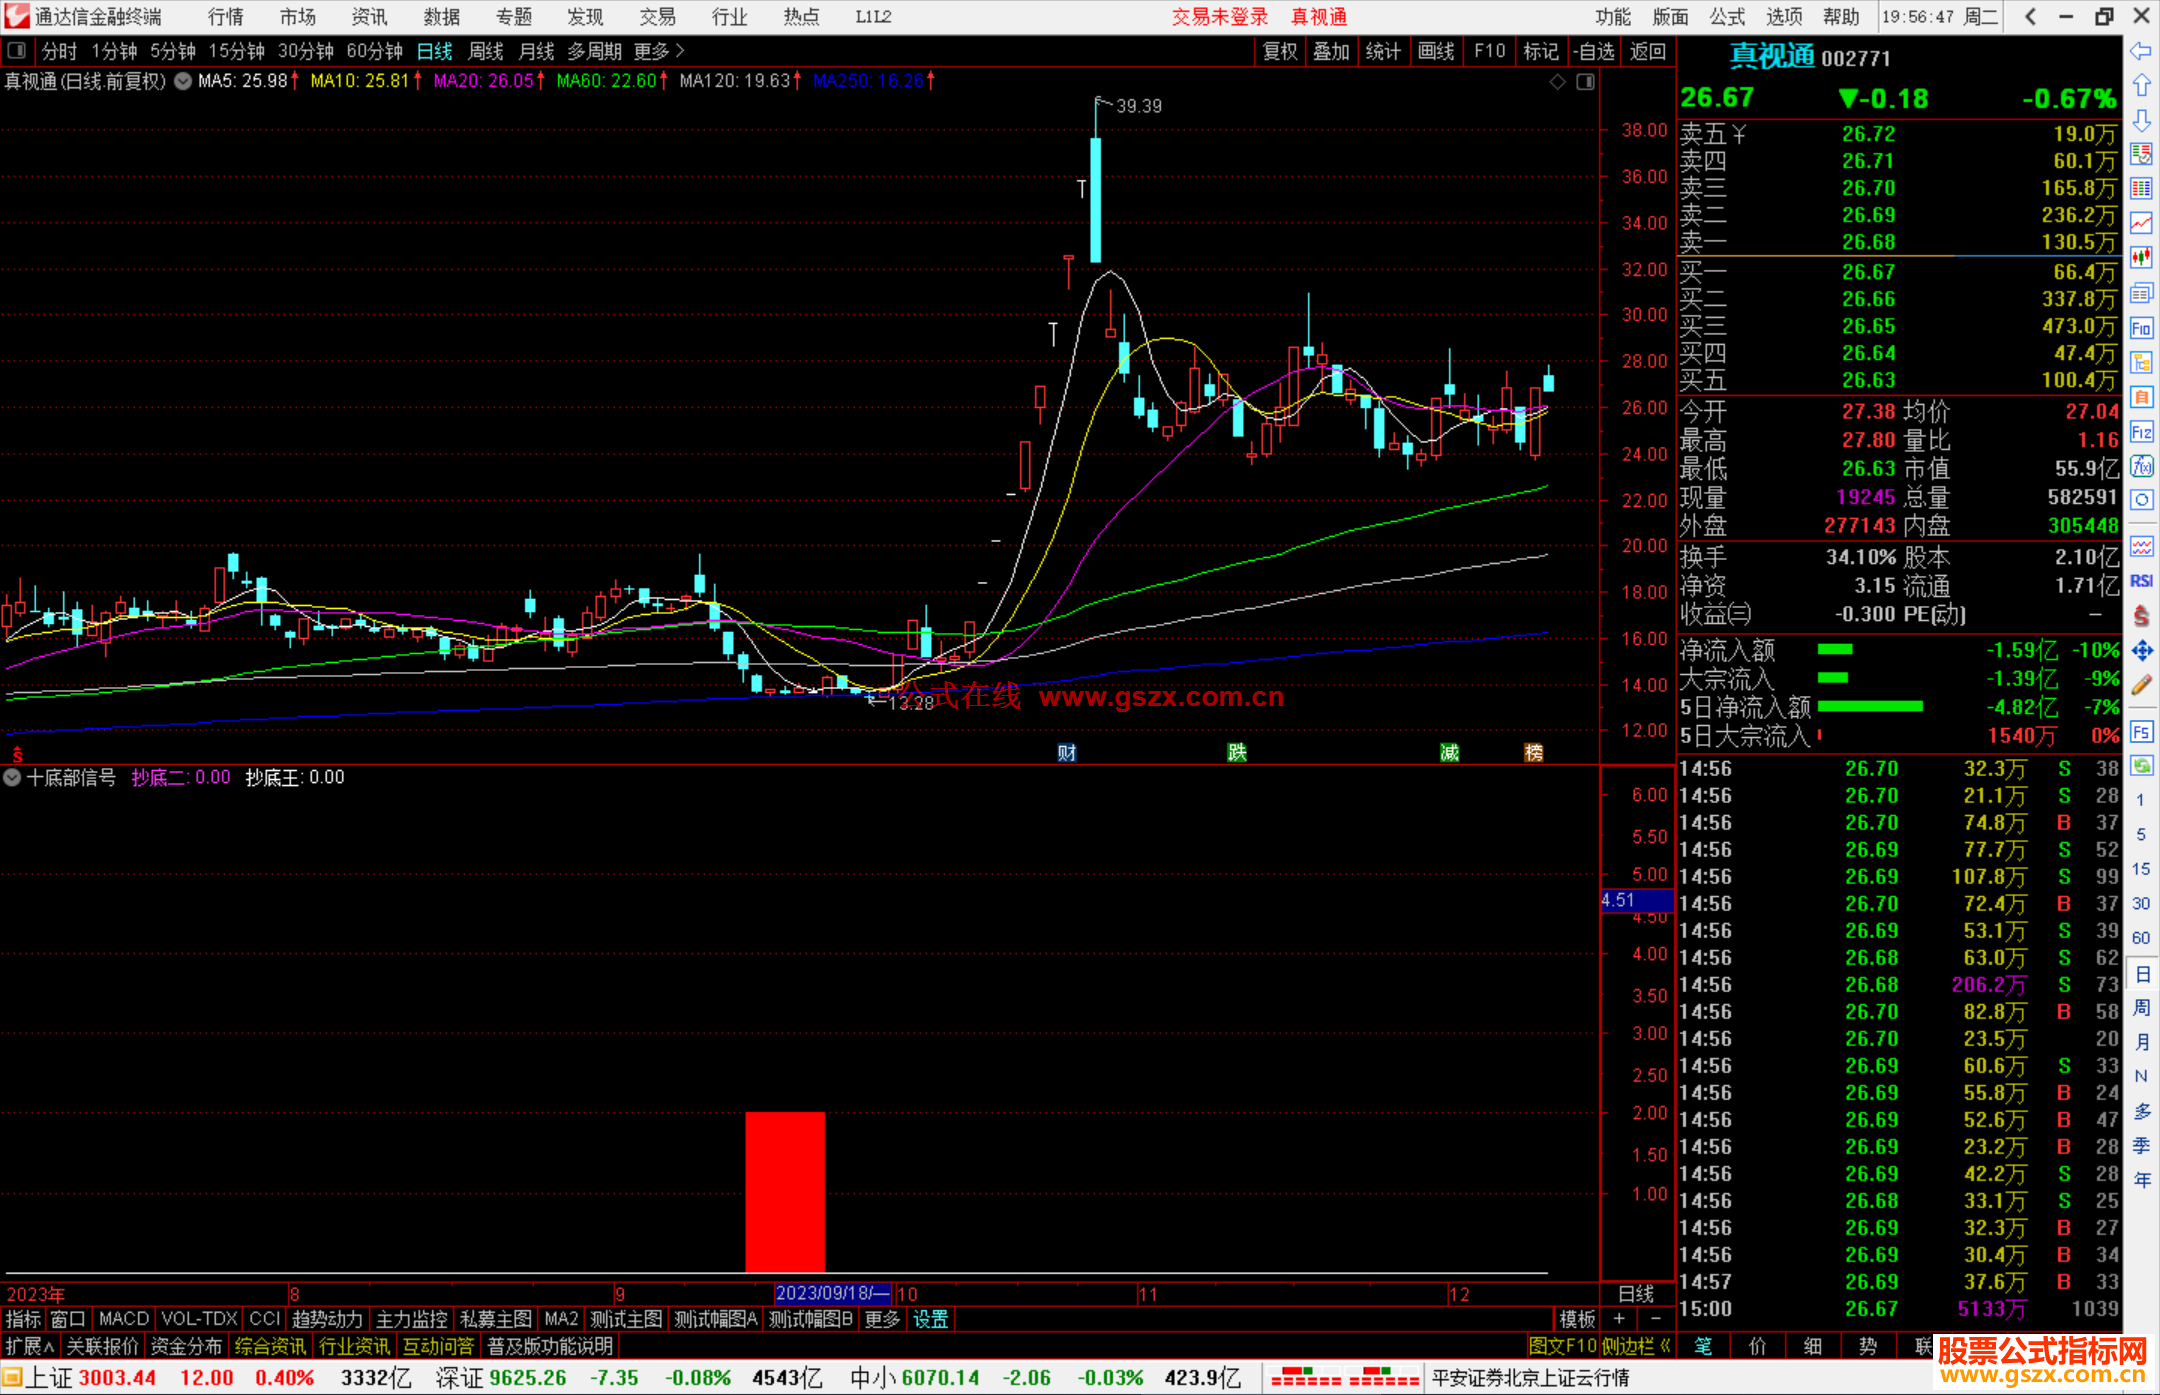This screenshot has height=1395, width=2160.
Task: Click the blue four-way move arrows icon
Action: click(2141, 651)
